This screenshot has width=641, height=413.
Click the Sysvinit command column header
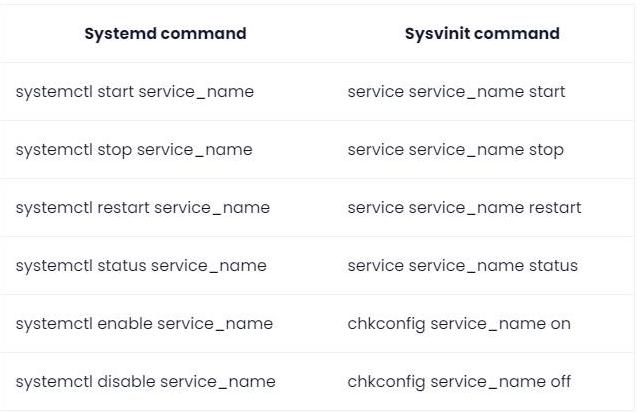tap(482, 34)
